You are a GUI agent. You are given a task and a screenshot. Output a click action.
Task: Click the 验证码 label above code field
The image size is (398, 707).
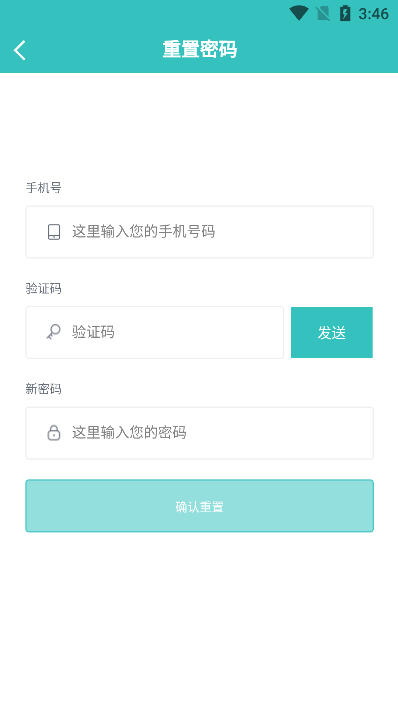tap(43, 289)
